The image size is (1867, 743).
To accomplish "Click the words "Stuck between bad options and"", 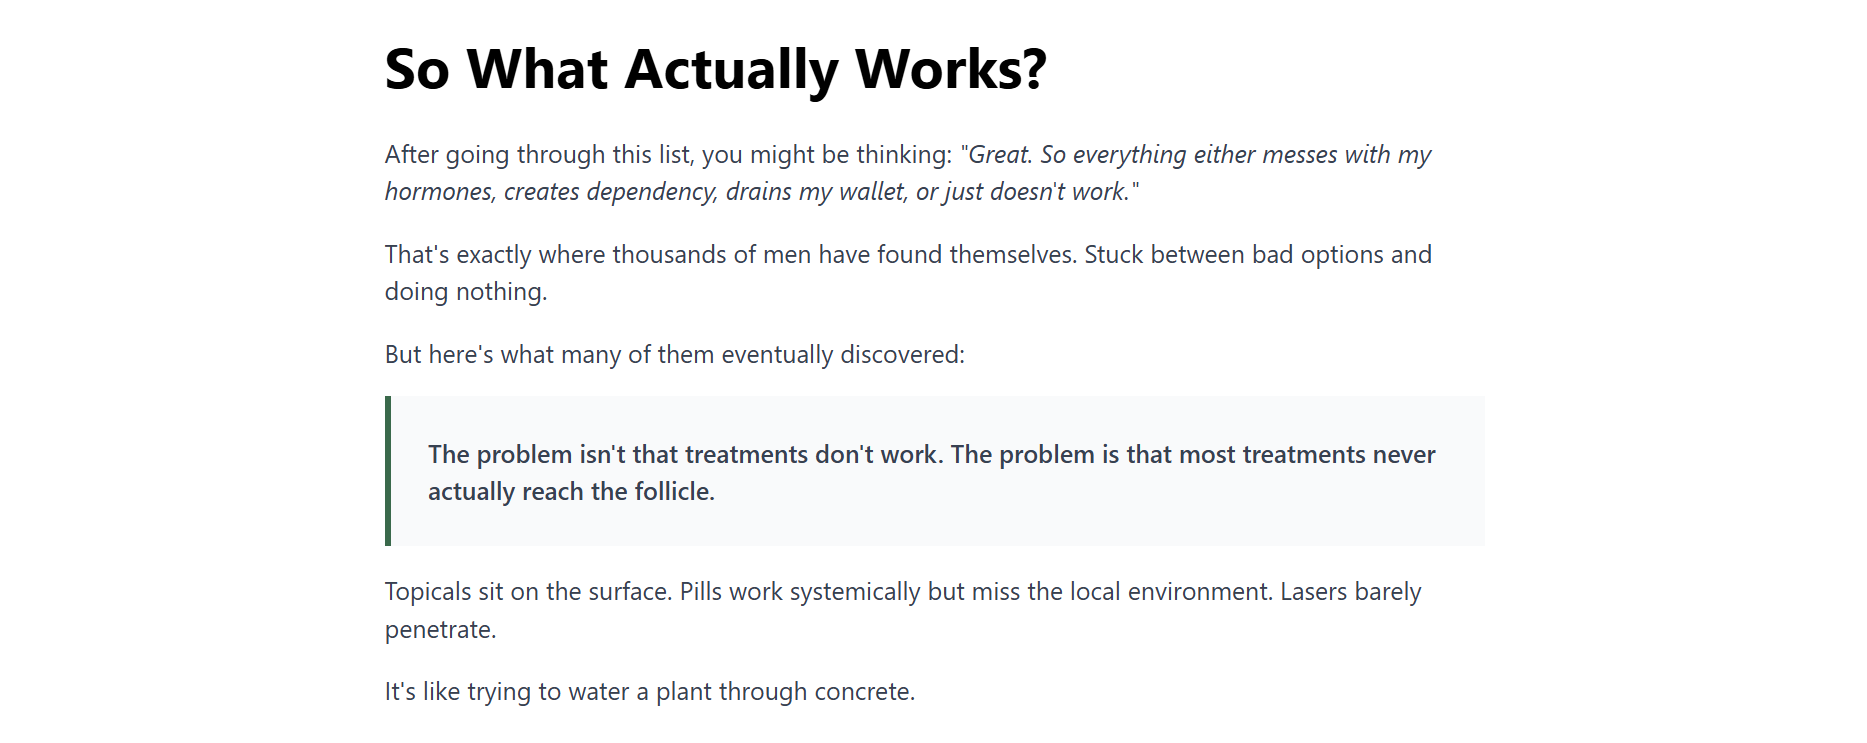I will coord(1257,255).
